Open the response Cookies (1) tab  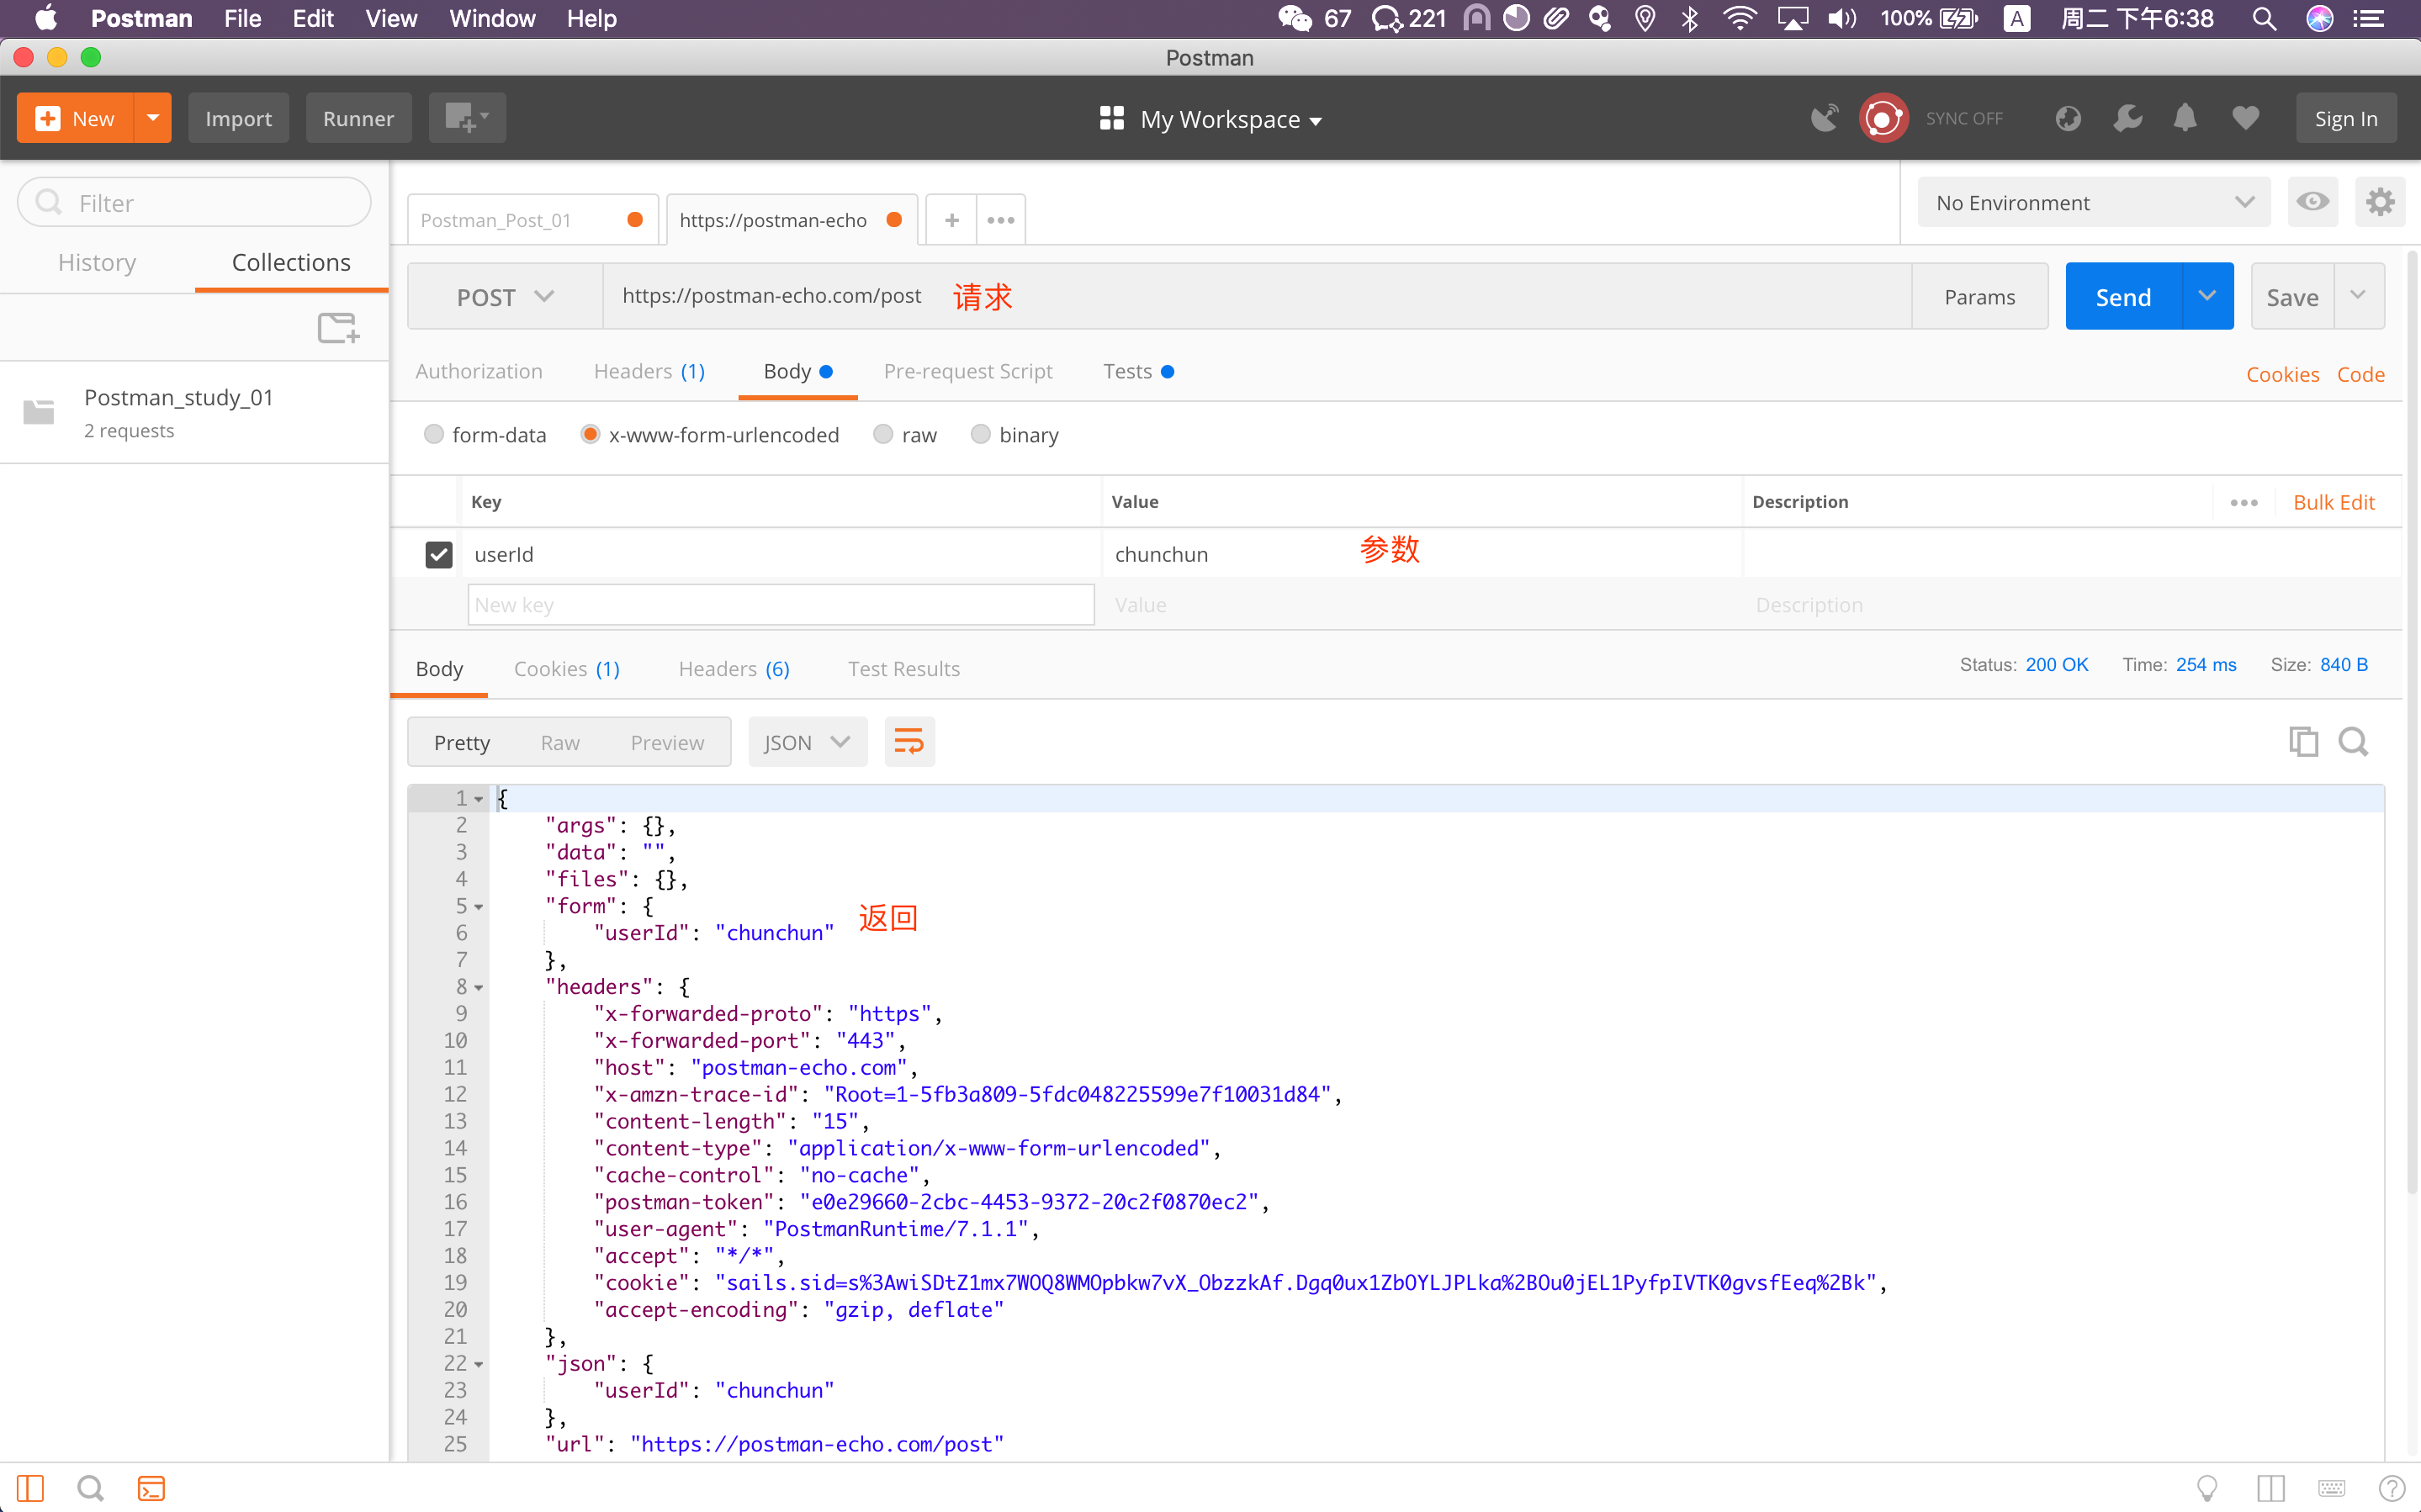pos(566,668)
